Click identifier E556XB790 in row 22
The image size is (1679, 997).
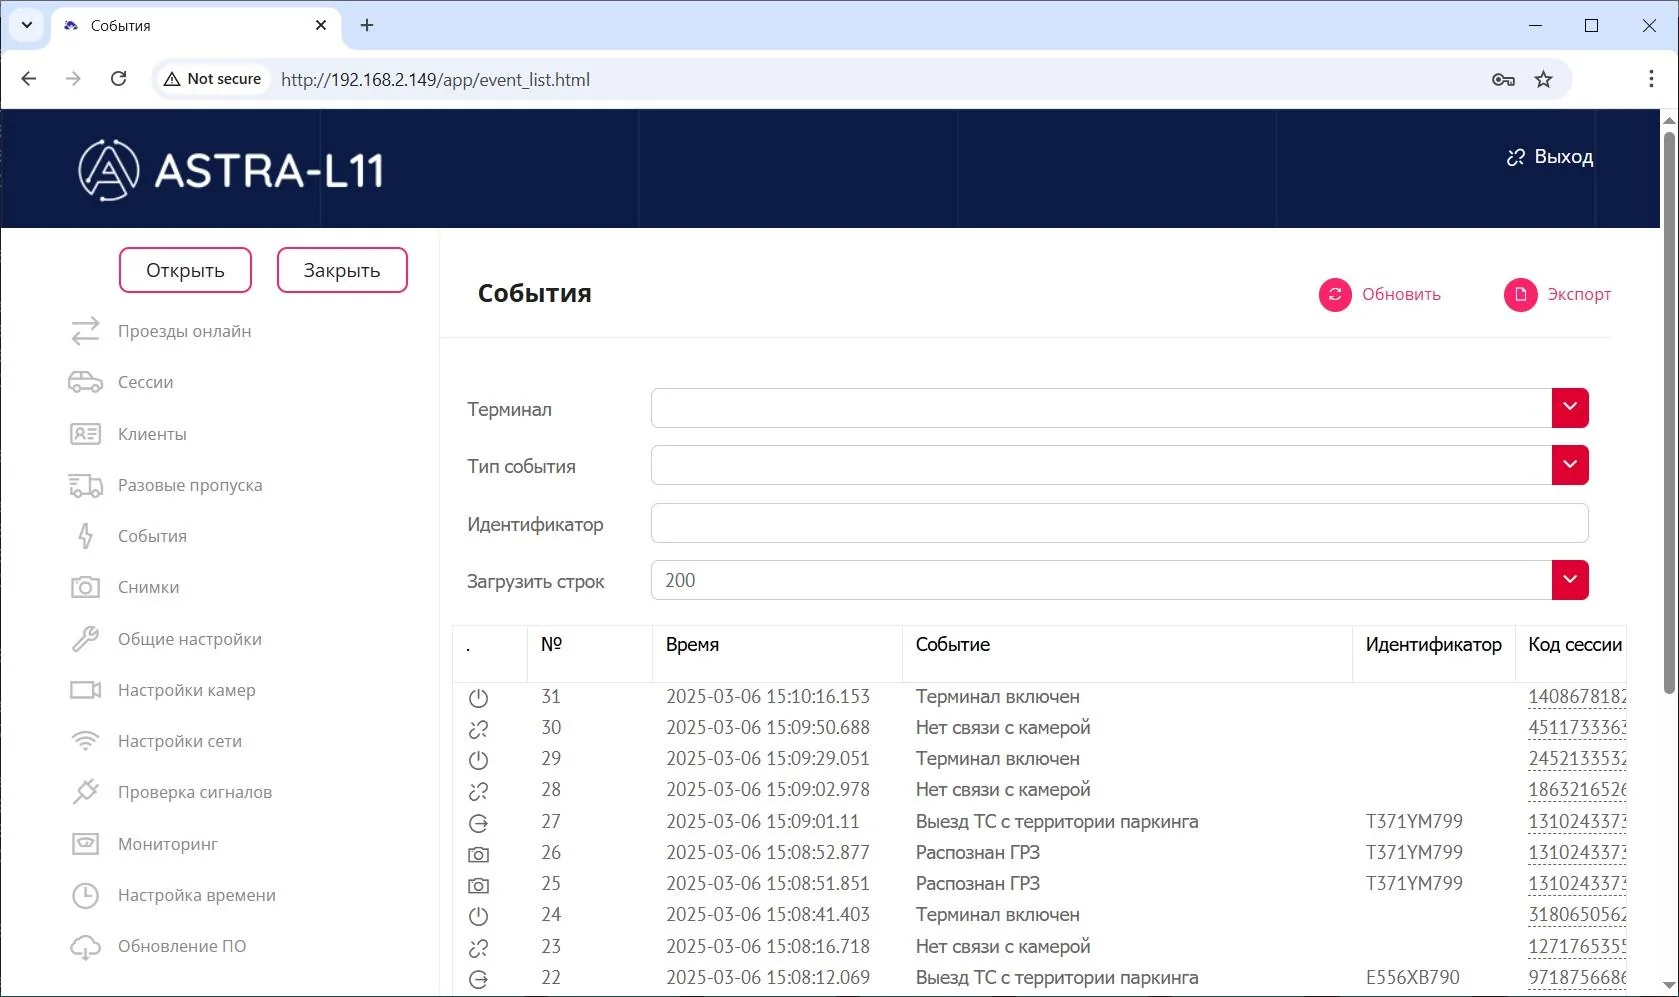coord(1413,977)
